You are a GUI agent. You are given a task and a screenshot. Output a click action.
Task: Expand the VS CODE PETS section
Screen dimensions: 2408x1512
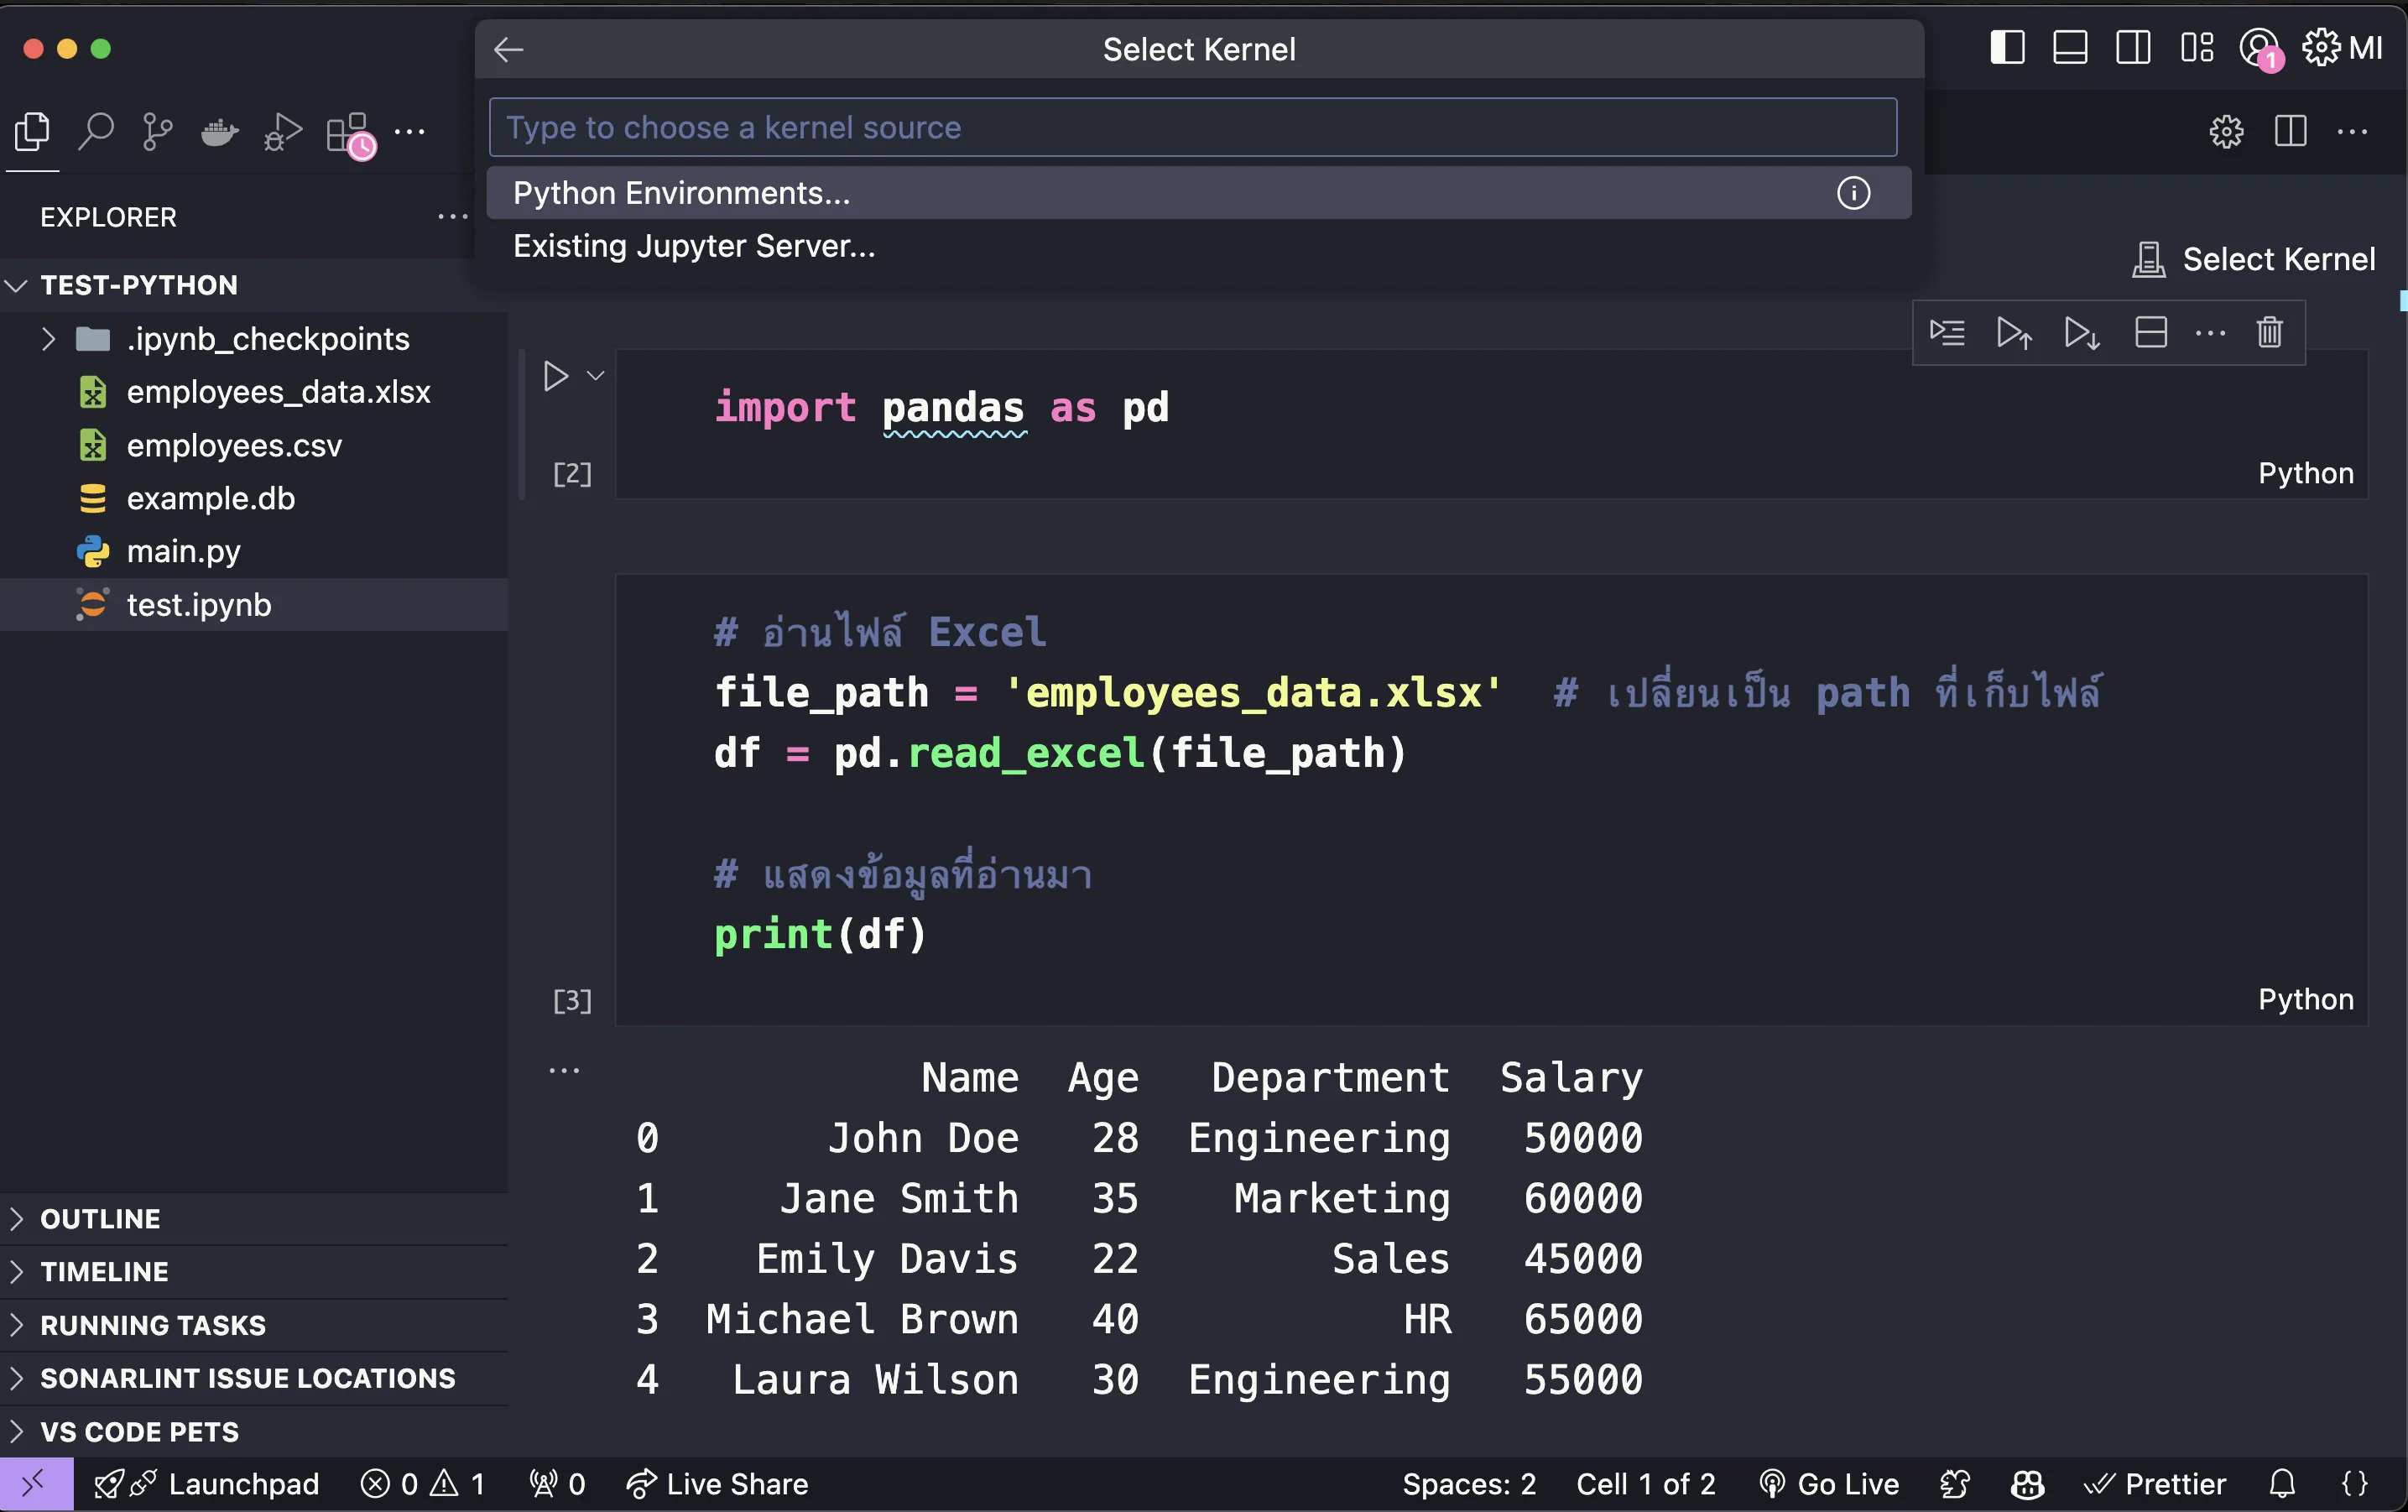(x=254, y=1432)
